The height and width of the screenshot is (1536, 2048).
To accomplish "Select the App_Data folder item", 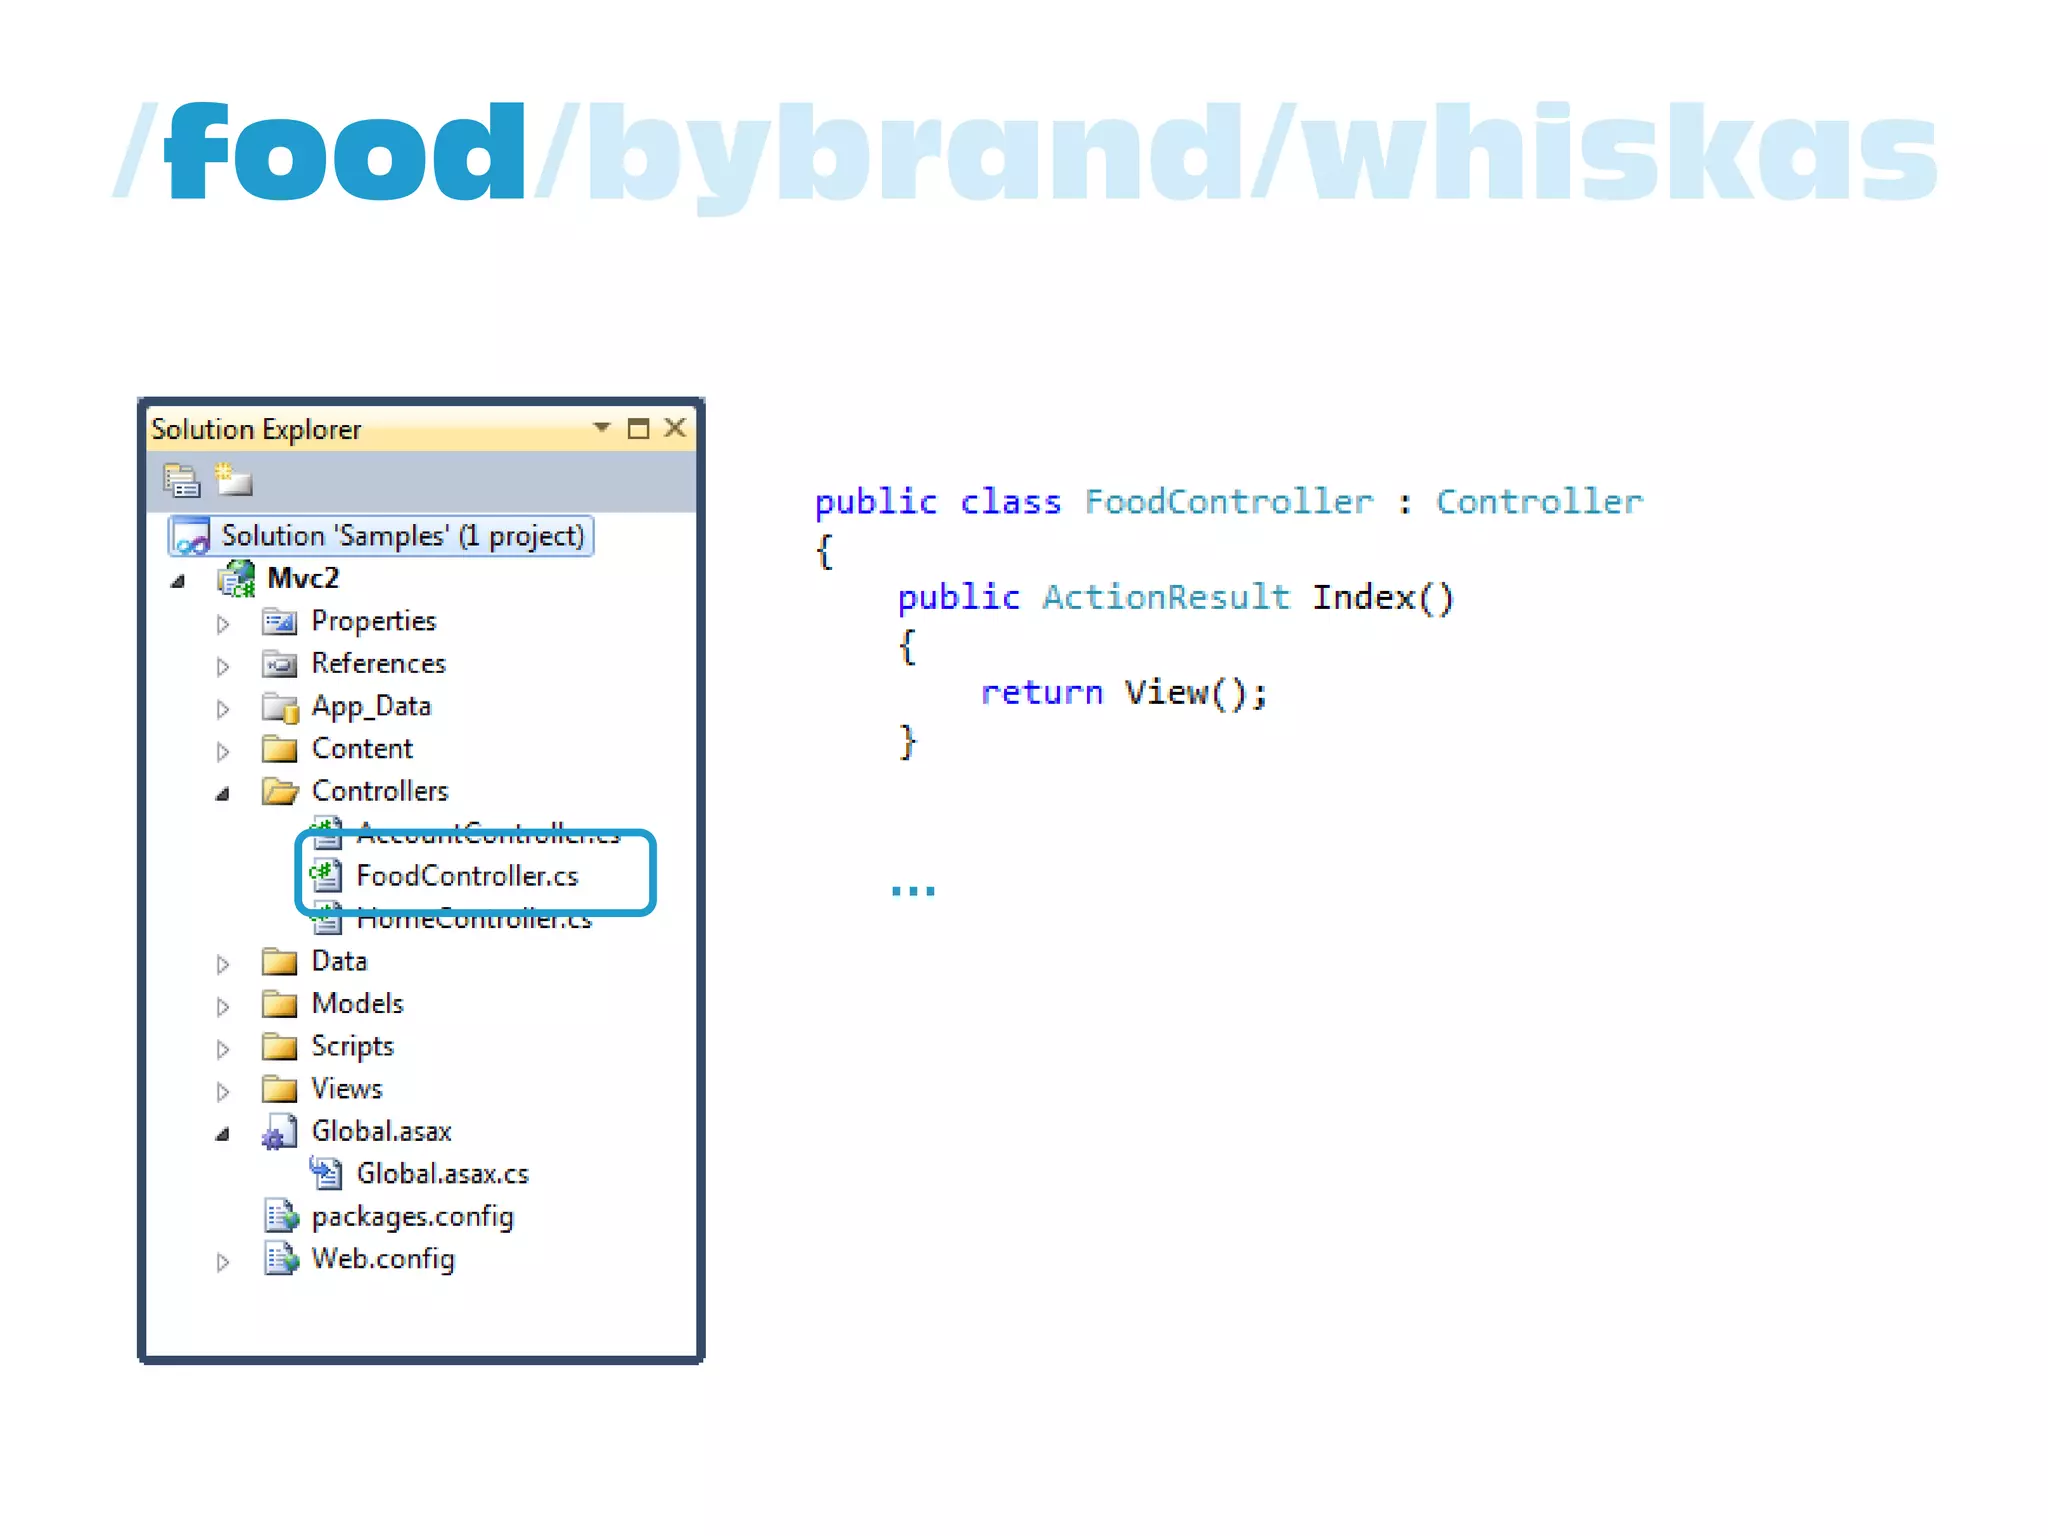I will [x=370, y=707].
